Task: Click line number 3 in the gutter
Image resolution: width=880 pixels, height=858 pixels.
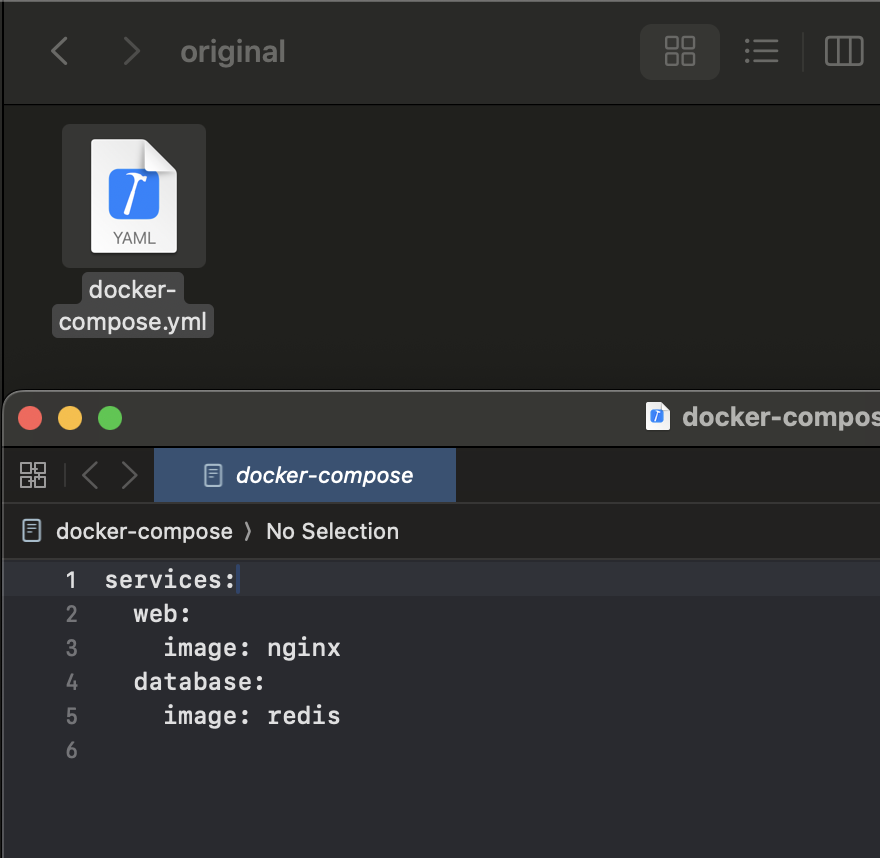Action: (x=71, y=648)
